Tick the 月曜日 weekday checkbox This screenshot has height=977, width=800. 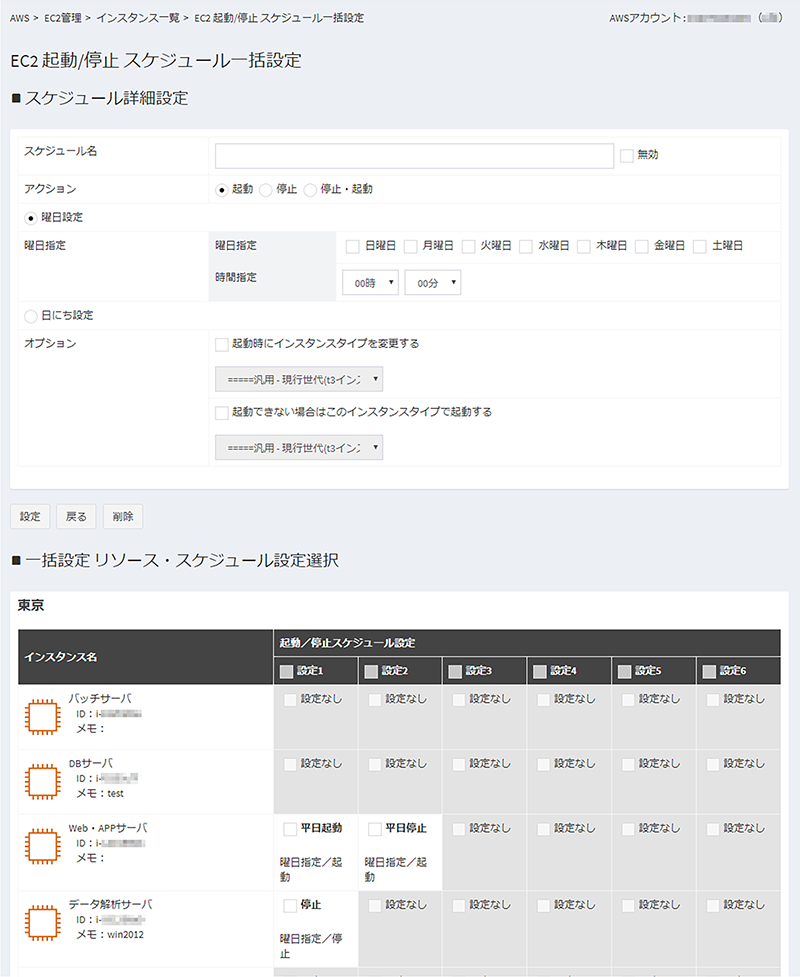(x=410, y=246)
